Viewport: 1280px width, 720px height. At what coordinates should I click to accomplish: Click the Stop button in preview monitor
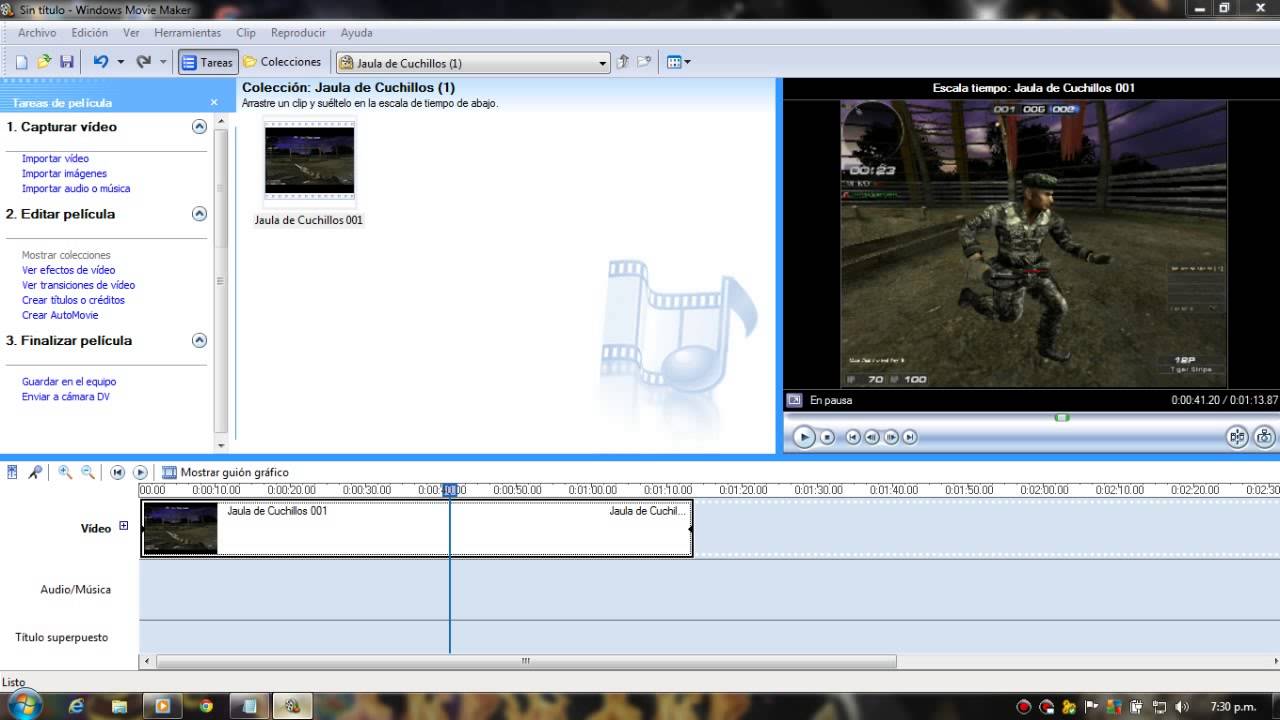click(x=827, y=437)
